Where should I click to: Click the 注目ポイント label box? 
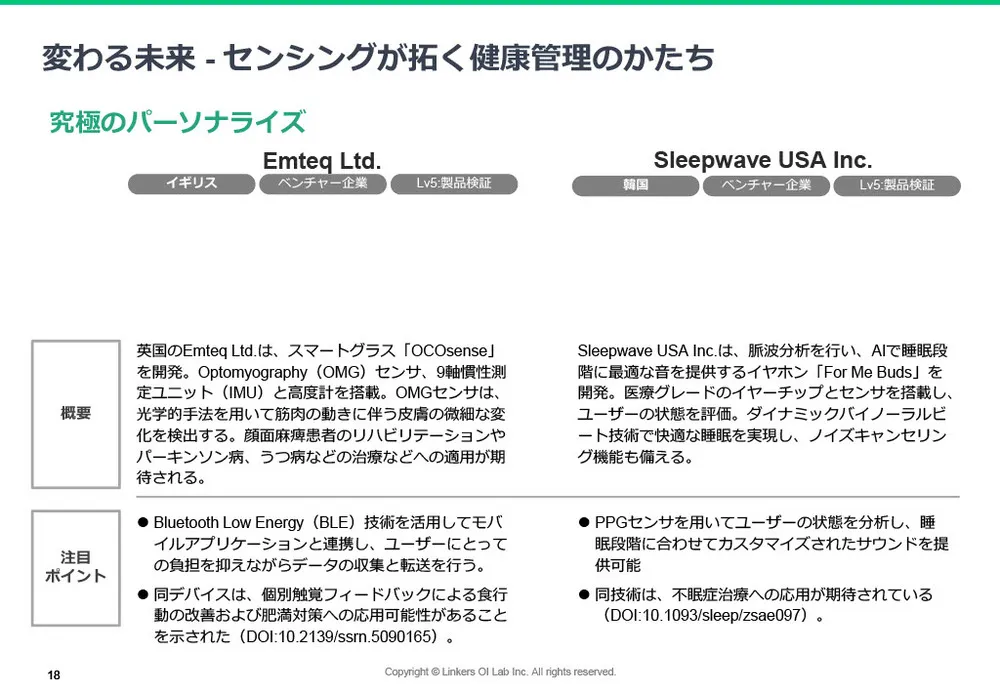click(x=76, y=567)
